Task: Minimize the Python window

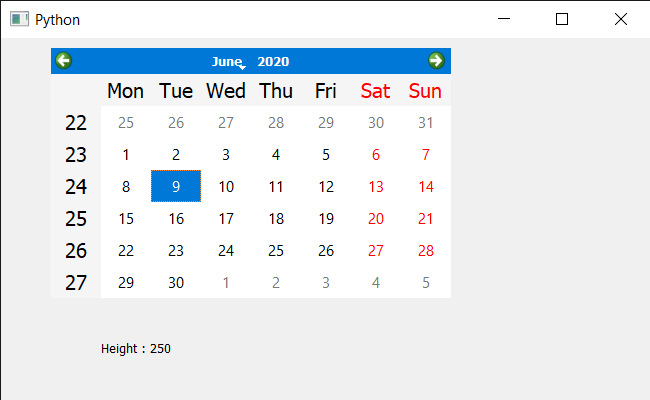Action: (504, 19)
